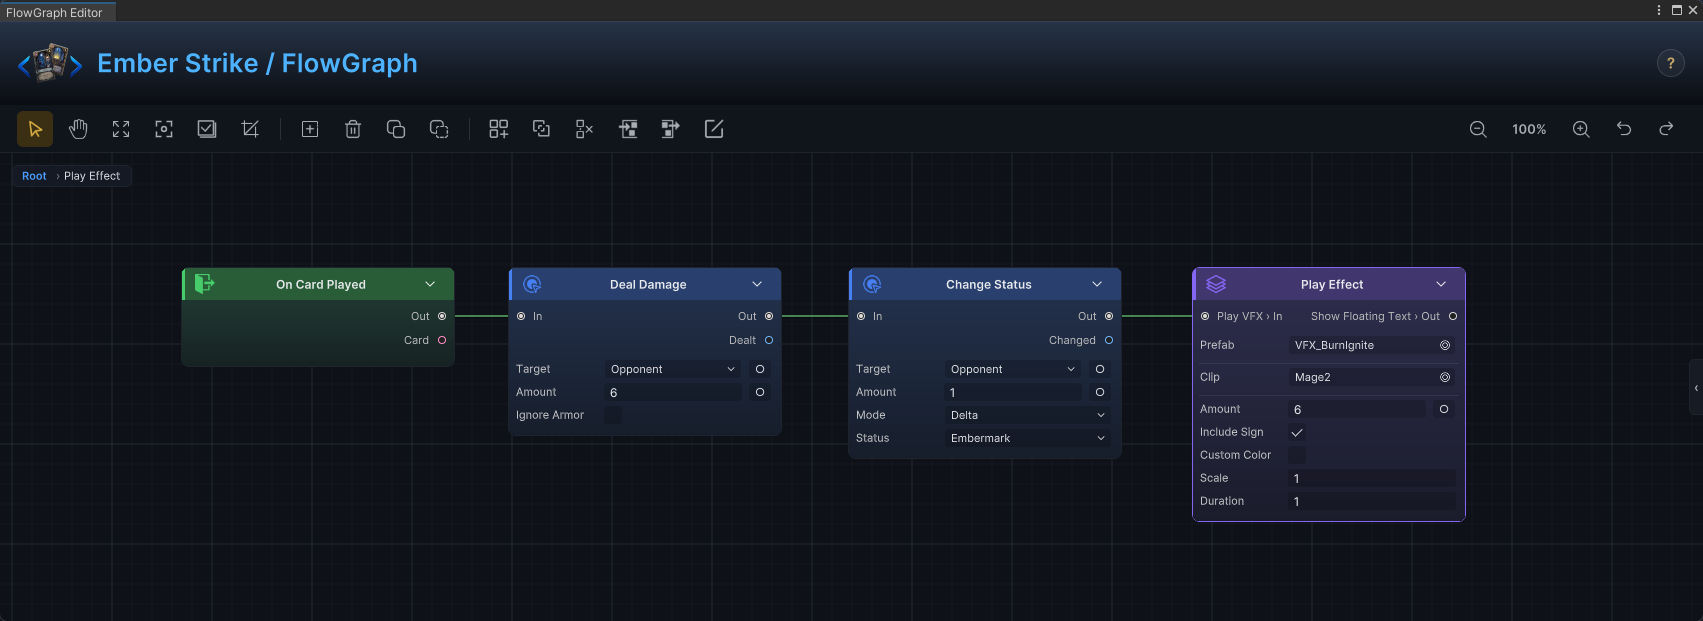
Task: Click Show Floating Text Out port
Action: pos(1453,316)
